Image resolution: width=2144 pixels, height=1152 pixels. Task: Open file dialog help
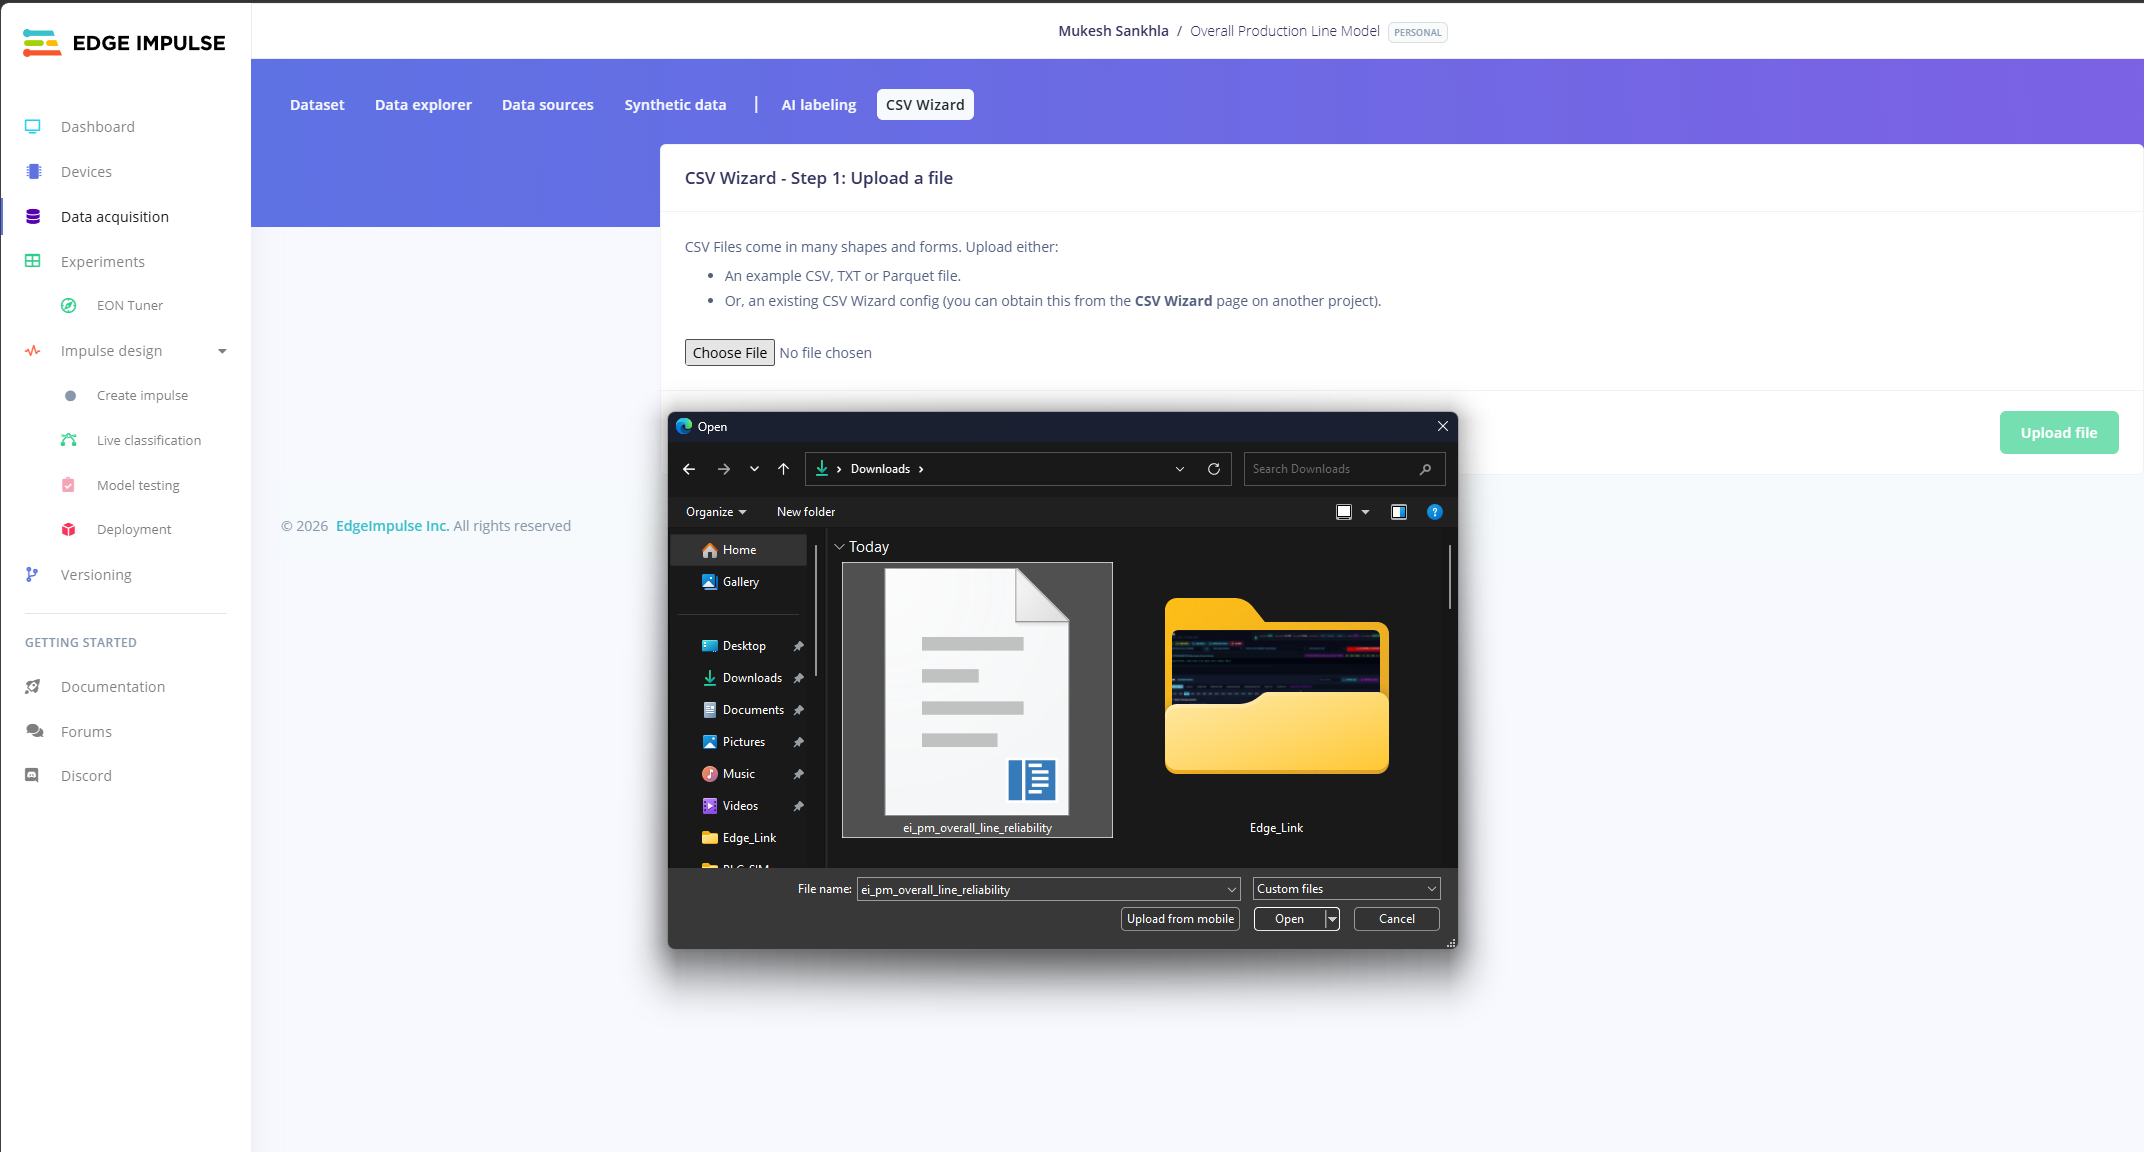[x=1435, y=512]
